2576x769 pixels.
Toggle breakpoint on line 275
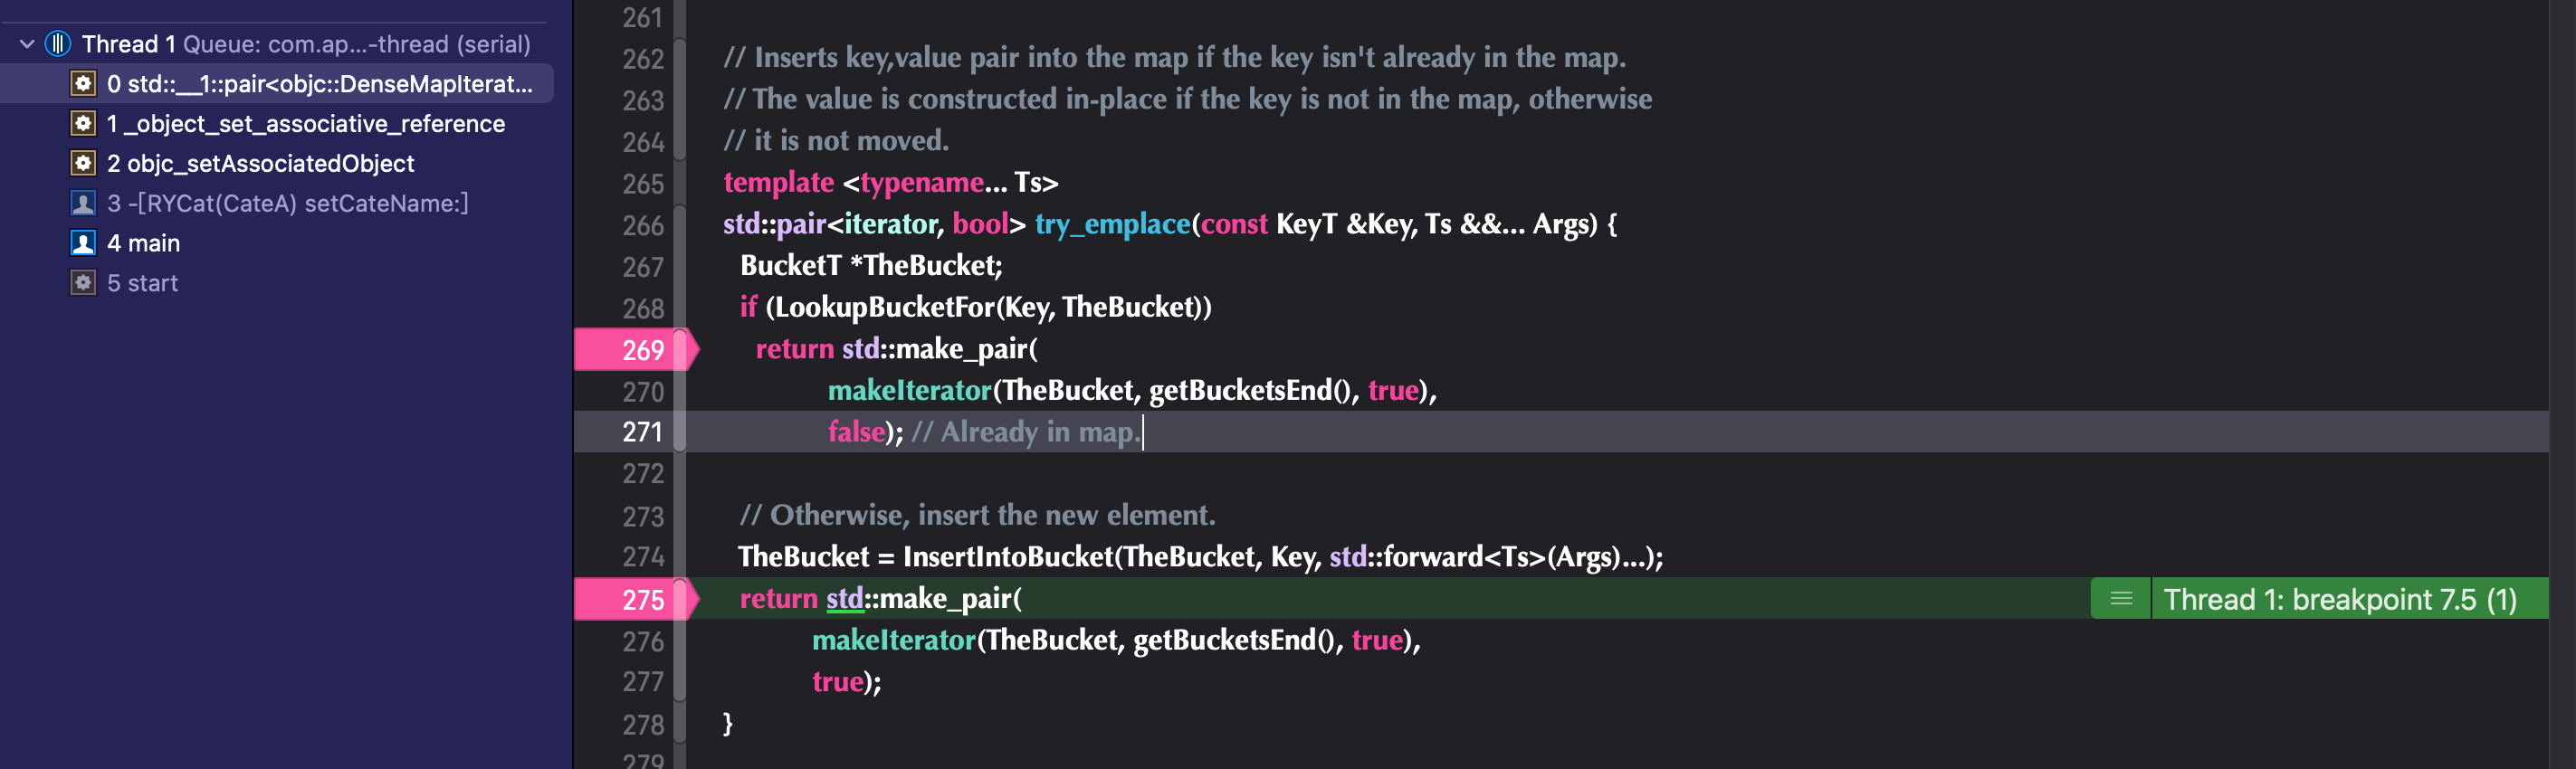(x=636, y=600)
